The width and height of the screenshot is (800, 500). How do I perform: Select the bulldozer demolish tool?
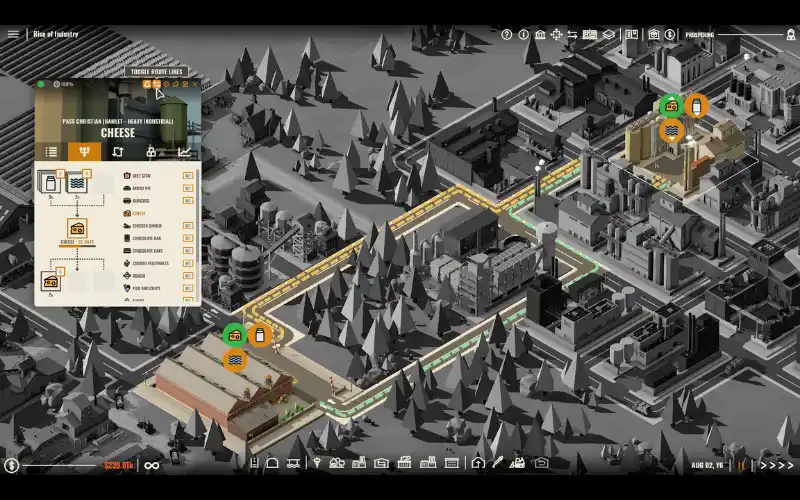(x=518, y=463)
